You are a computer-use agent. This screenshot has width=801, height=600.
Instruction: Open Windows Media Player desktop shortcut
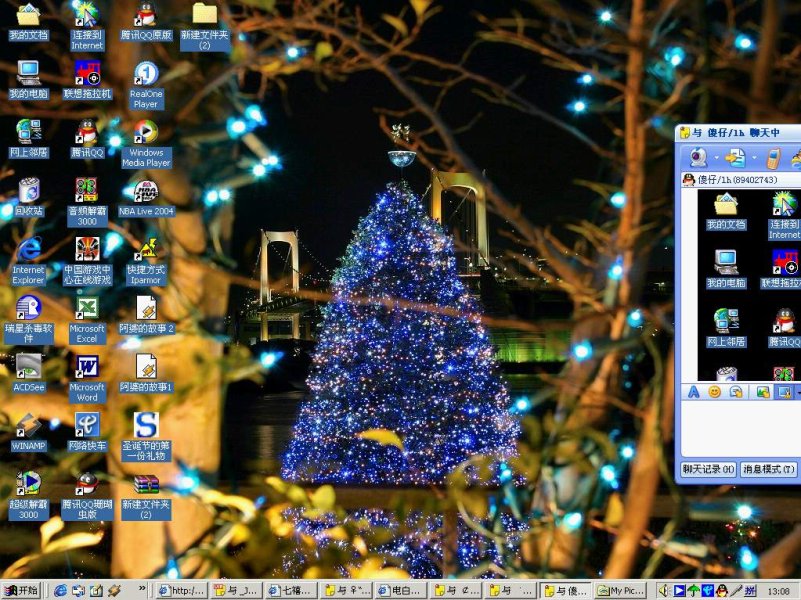tap(146, 133)
